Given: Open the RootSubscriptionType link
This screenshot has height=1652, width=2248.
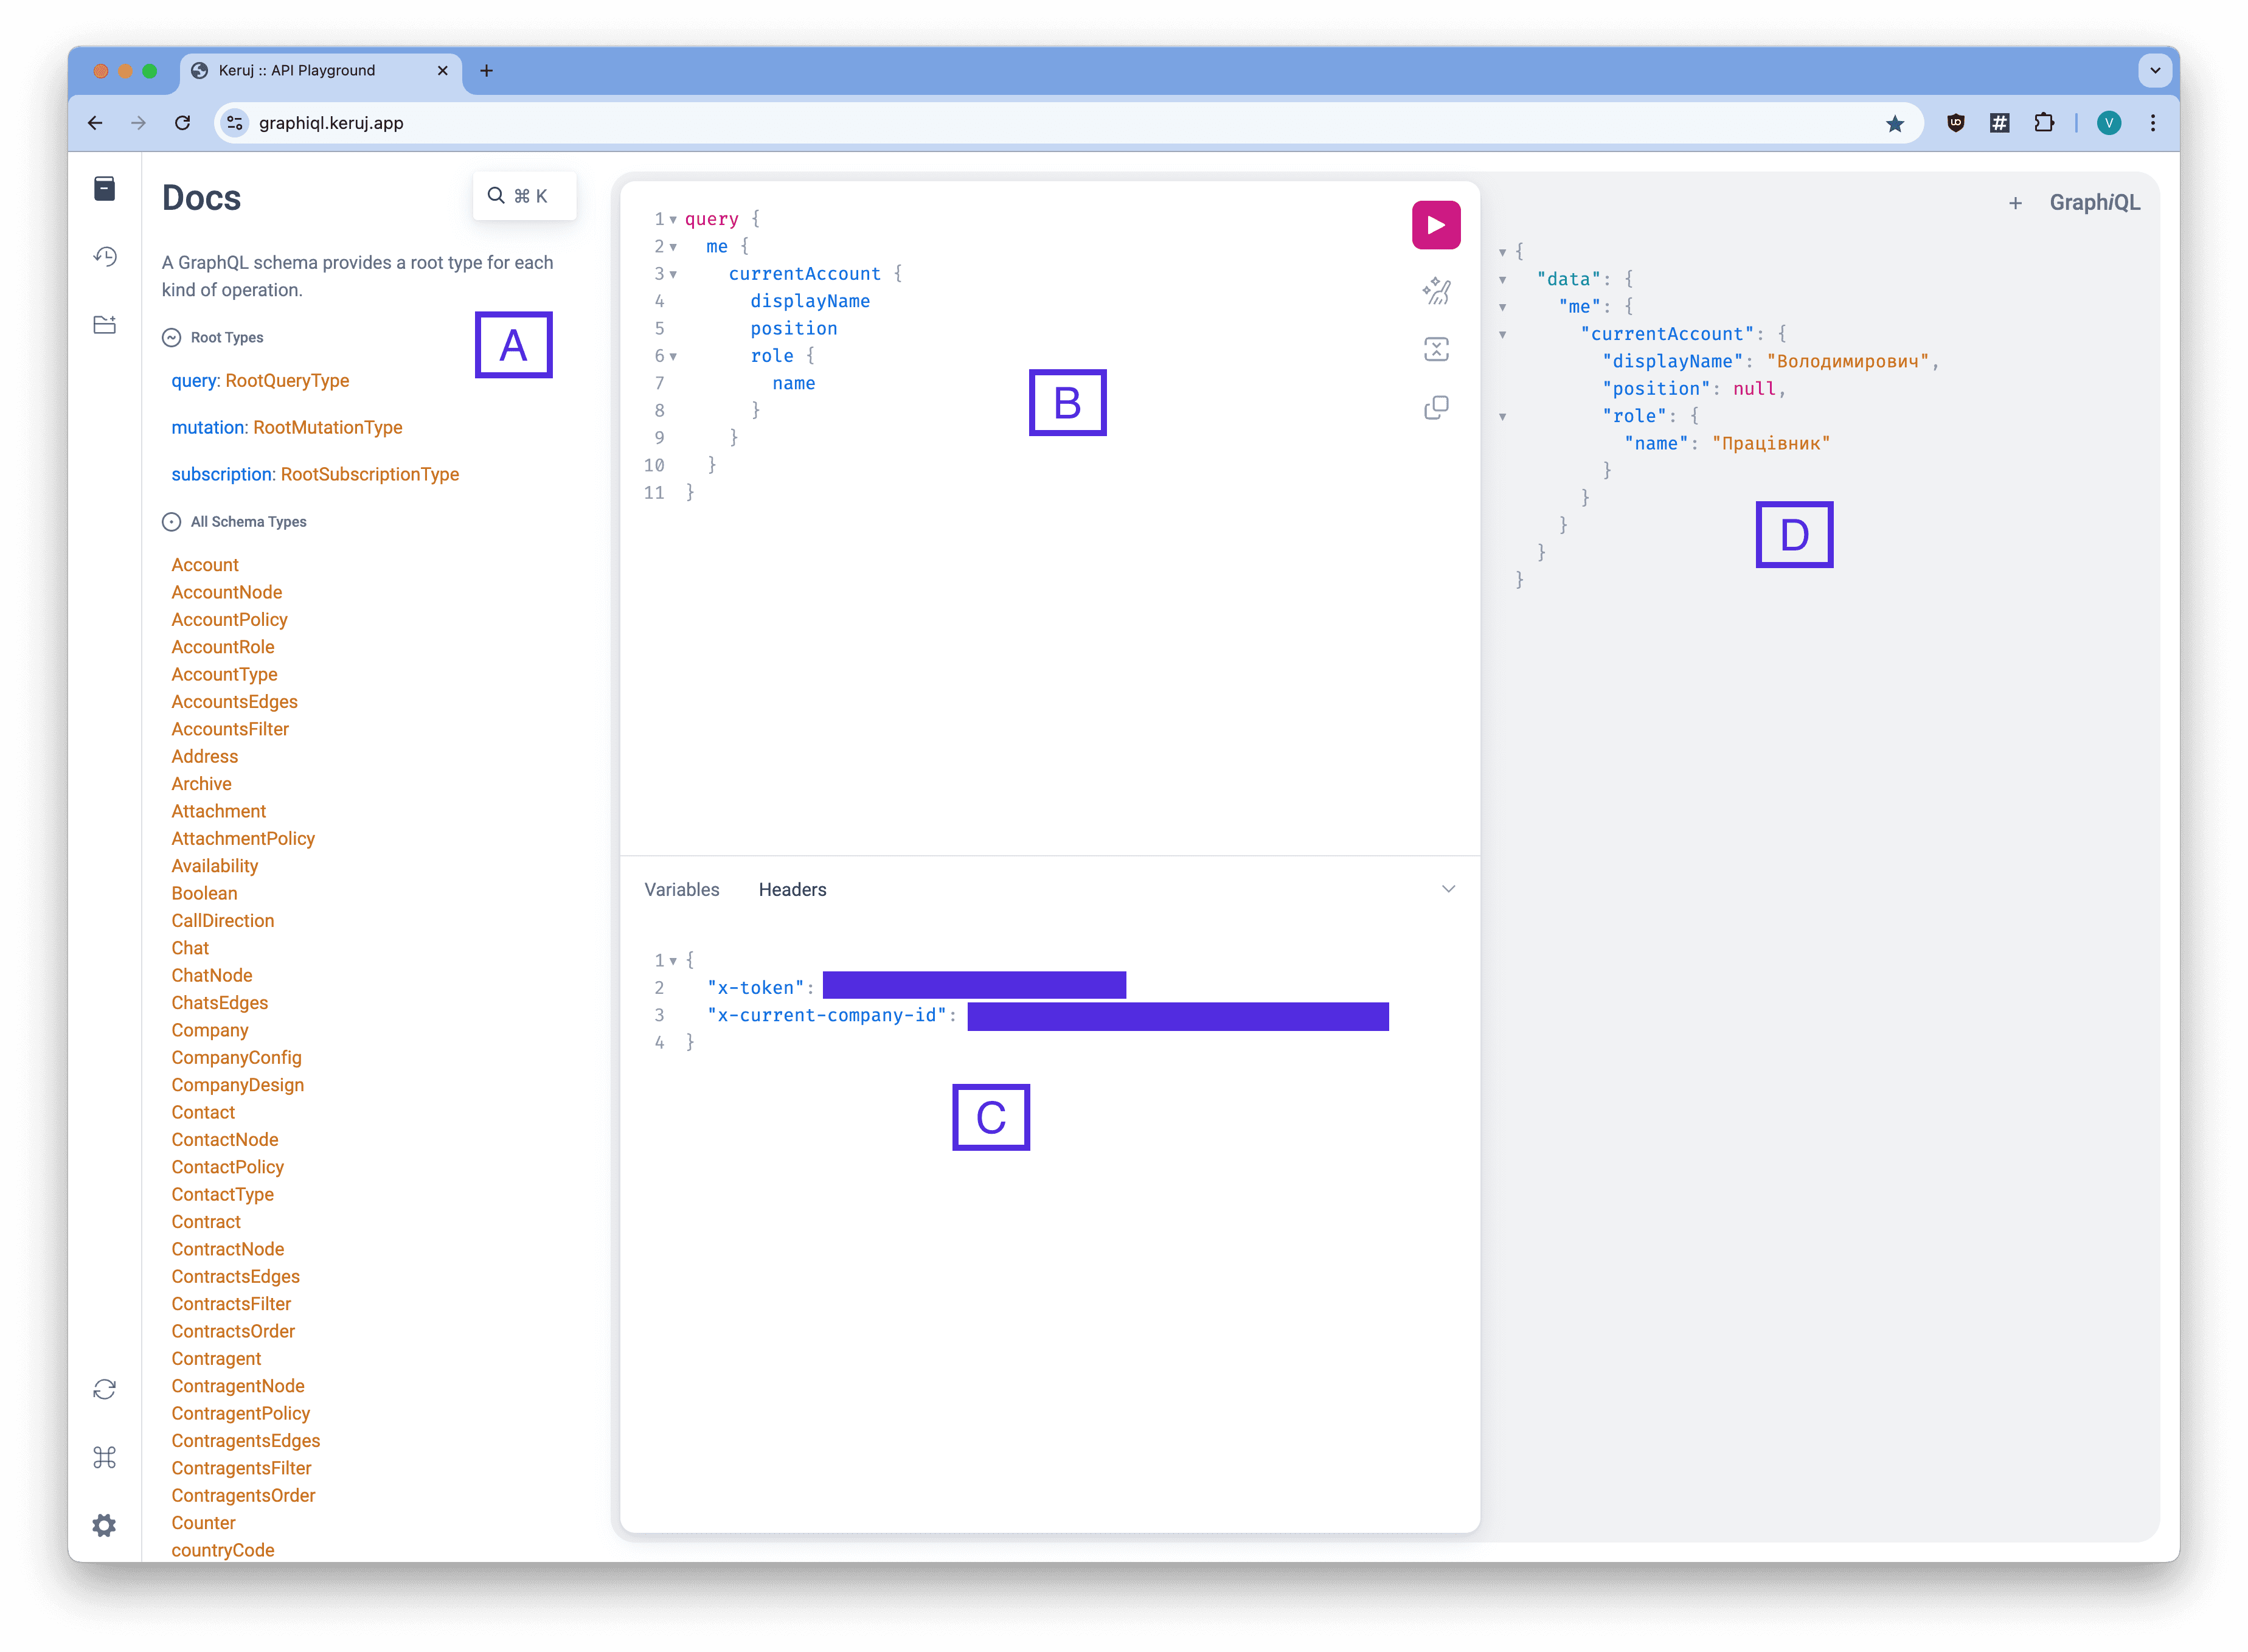Looking at the screenshot, I should click(x=369, y=474).
